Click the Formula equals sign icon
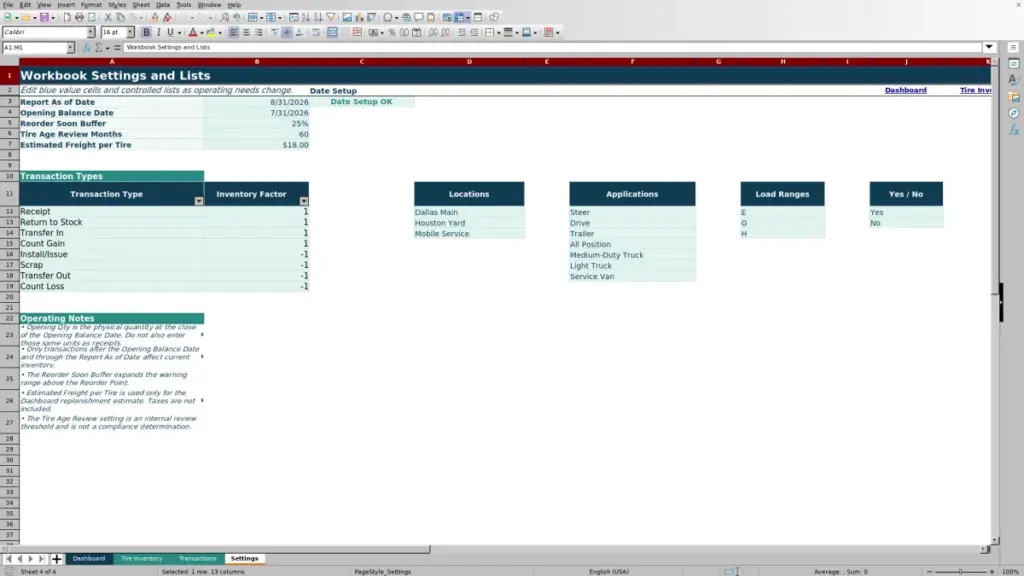Screen dimensions: 1024x576 (x=117, y=48)
